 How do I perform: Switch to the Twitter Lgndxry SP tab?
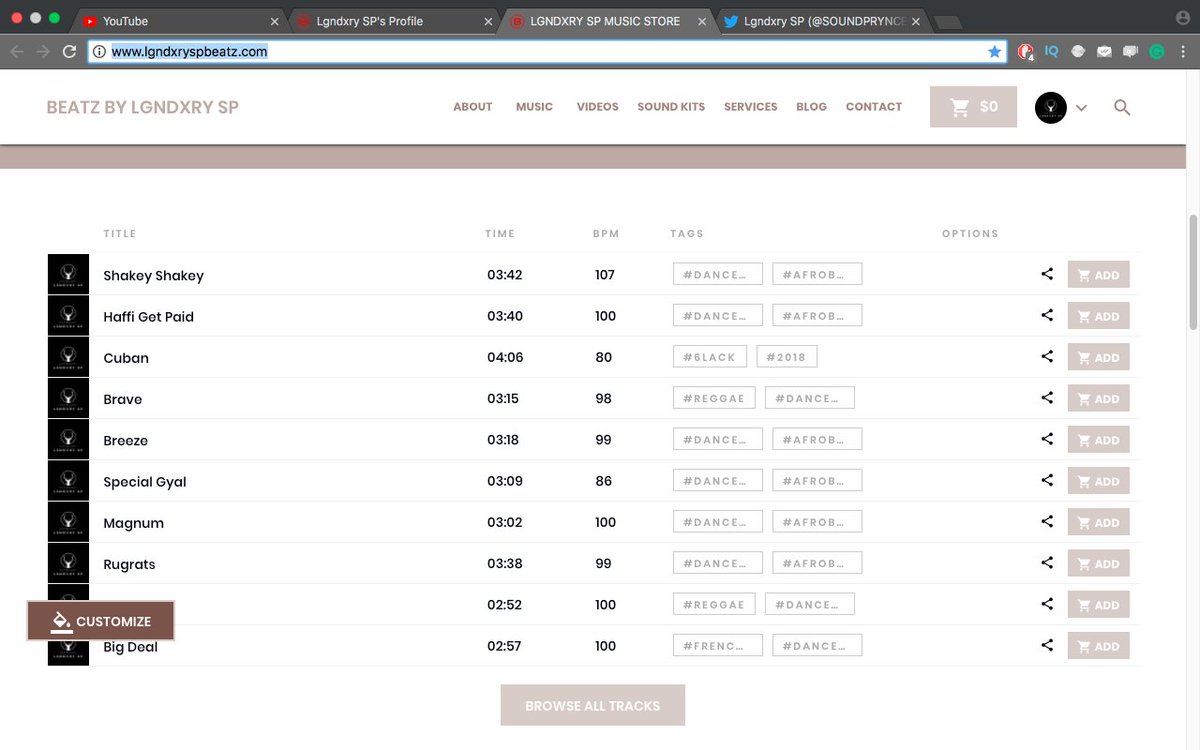824,21
